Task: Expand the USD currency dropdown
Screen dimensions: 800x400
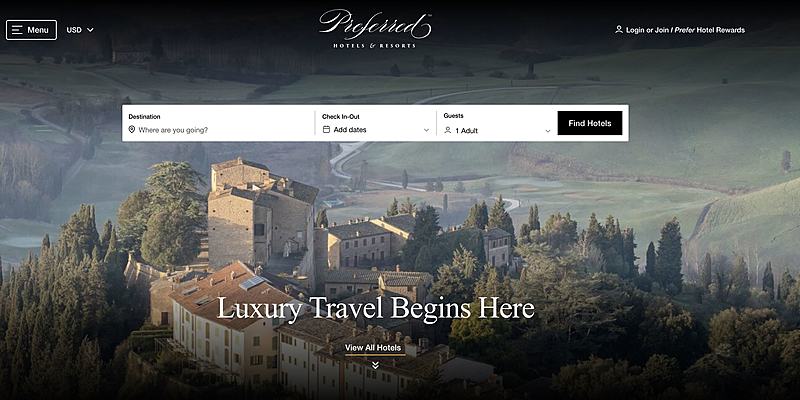Action: pyautogui.click(x=80, y=30)
